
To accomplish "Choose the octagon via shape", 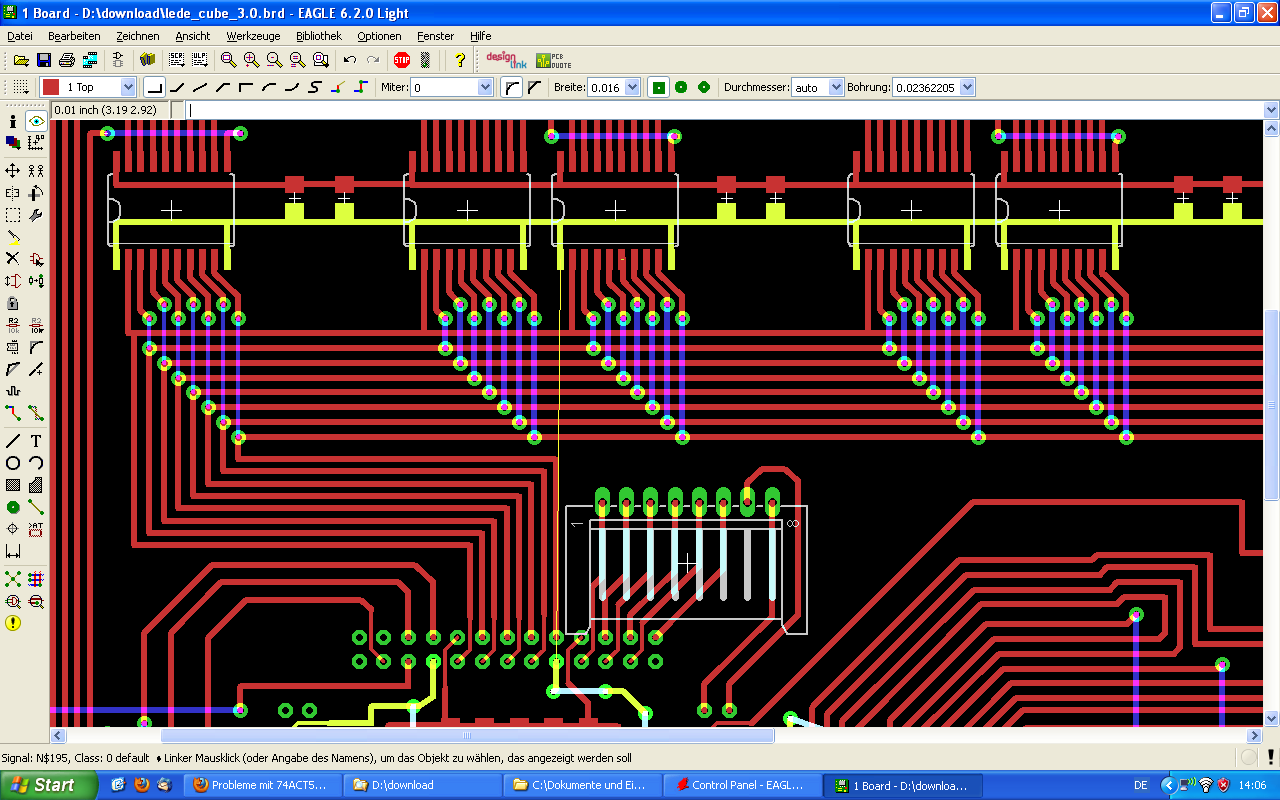I will pos(704,87).
